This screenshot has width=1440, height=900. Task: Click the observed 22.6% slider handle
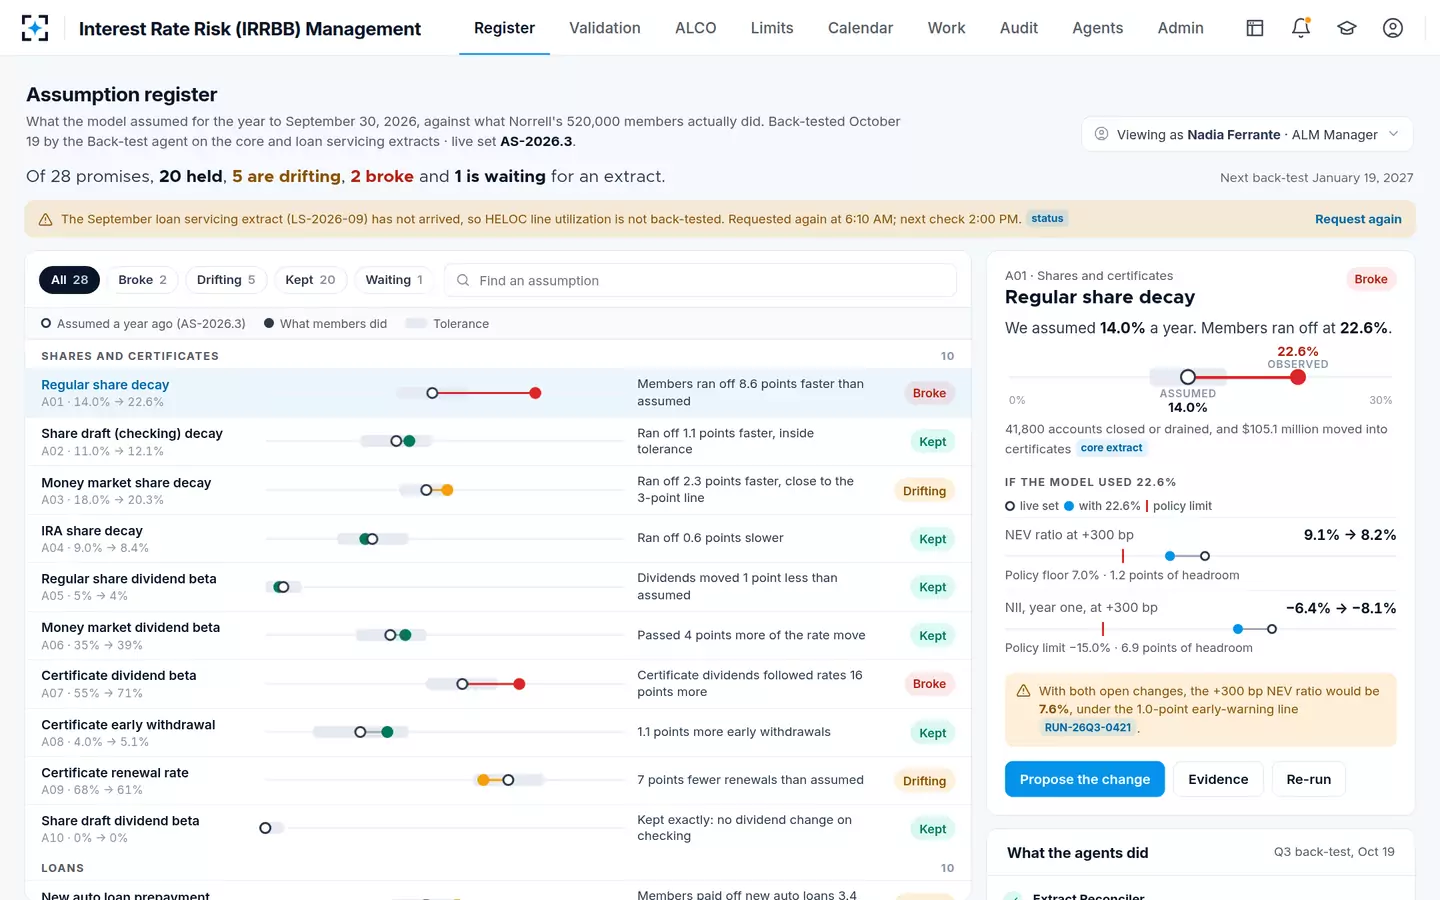[1298, 377]
